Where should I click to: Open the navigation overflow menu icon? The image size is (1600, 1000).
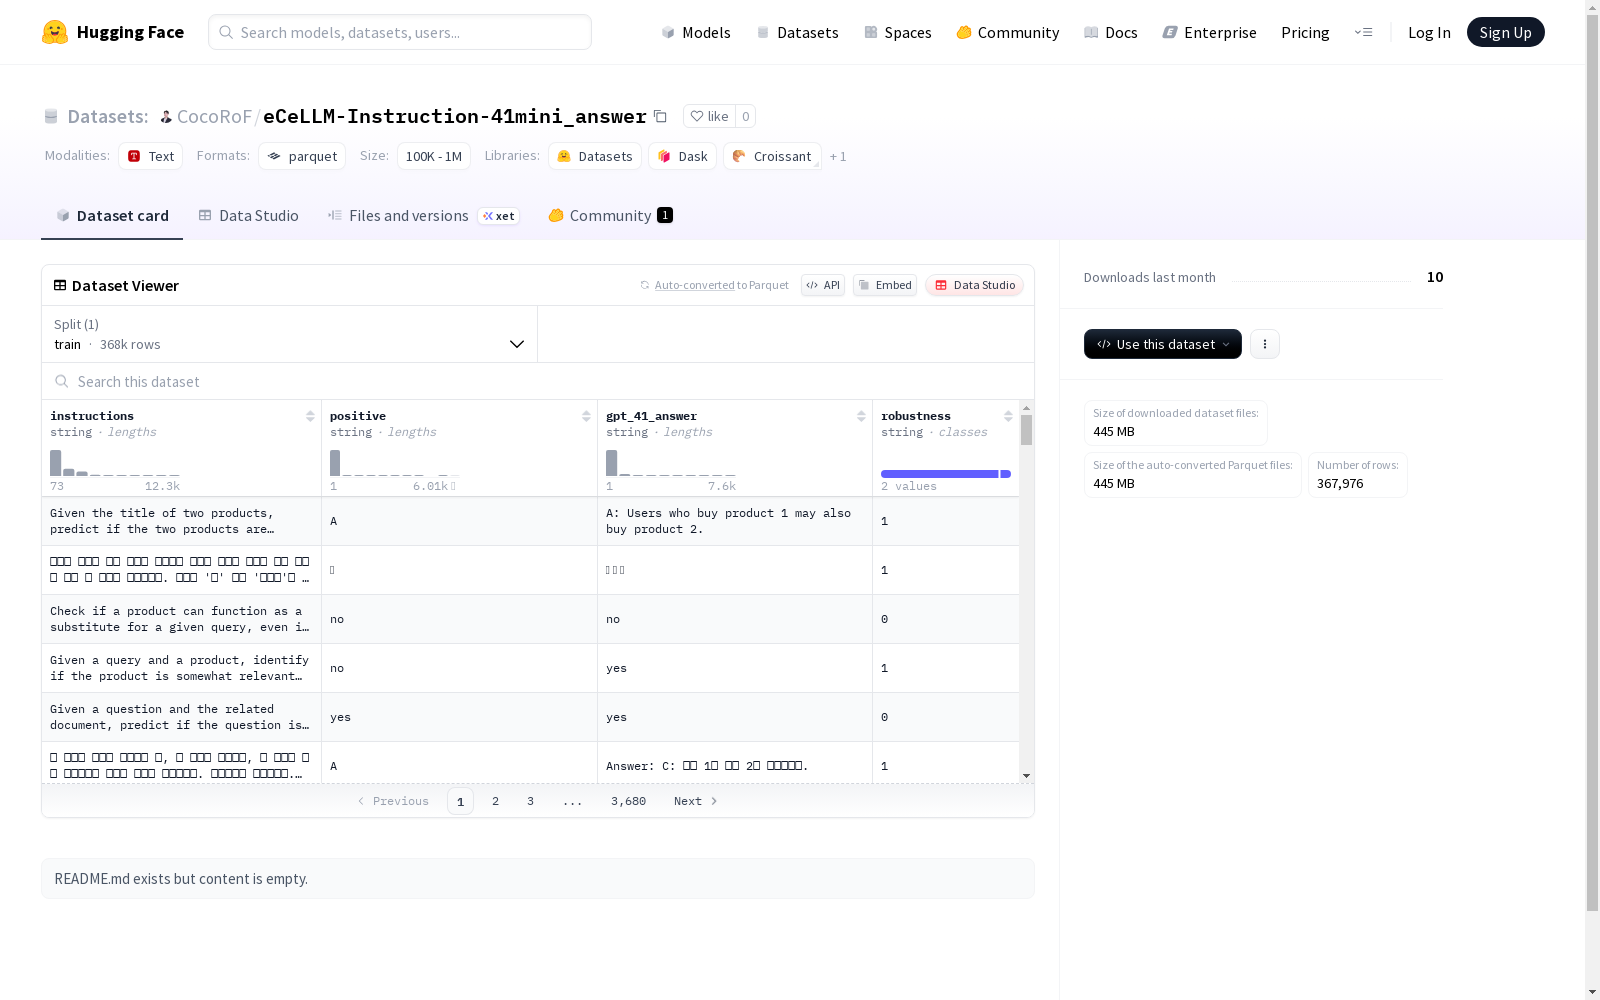coord(1363,32)
